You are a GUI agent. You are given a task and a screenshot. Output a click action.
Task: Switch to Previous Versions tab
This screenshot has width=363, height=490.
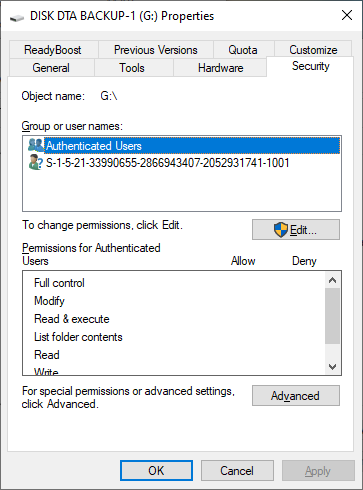point(156,50)
